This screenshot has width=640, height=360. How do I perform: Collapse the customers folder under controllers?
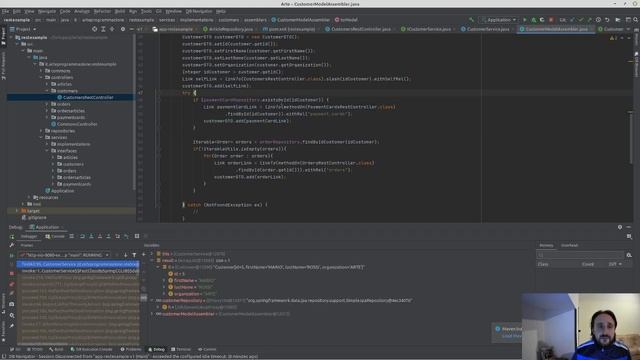[47, 91]
